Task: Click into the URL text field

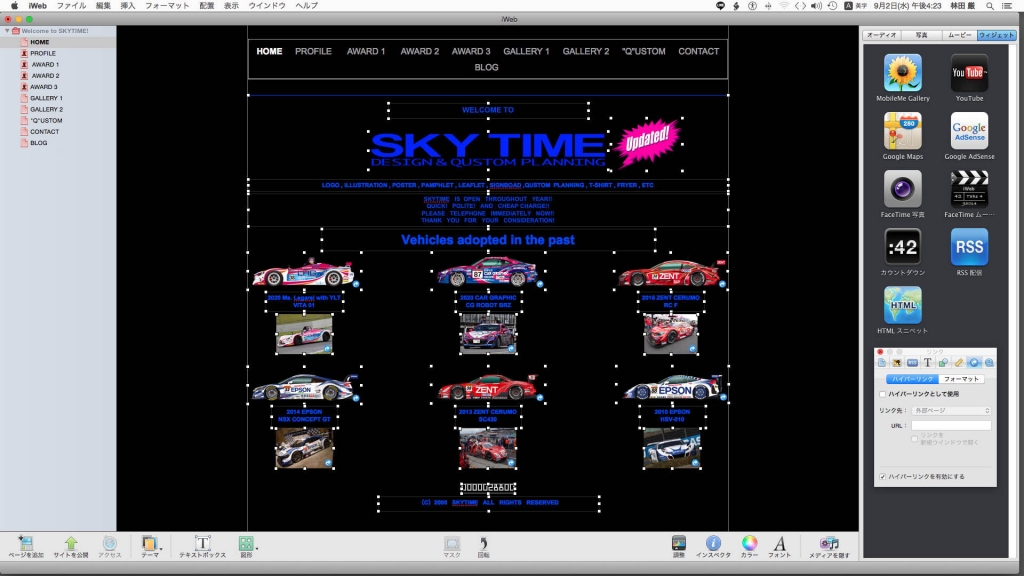Action: coord(950,426)
